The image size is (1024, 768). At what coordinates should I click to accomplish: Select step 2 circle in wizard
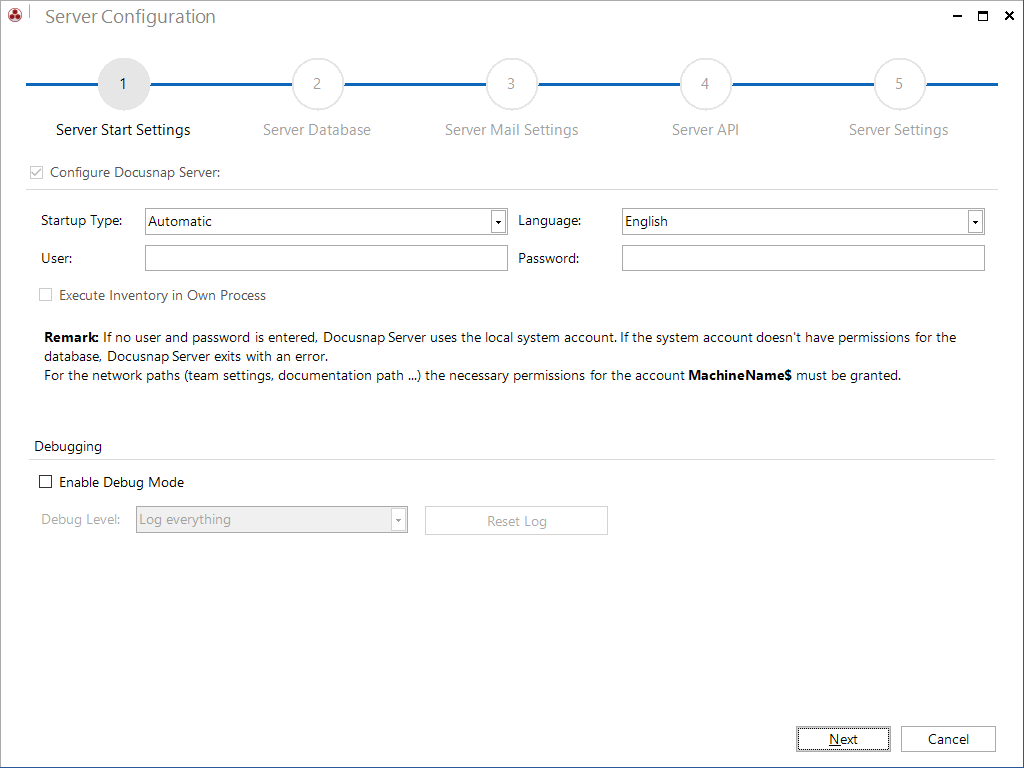click(317, 84)
